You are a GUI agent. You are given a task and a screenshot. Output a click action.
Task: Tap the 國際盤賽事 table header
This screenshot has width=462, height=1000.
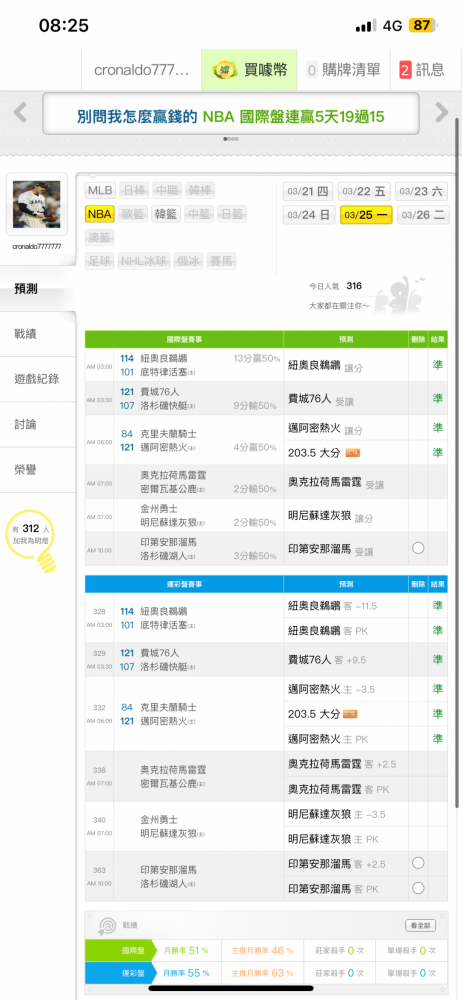click(184, 340)
